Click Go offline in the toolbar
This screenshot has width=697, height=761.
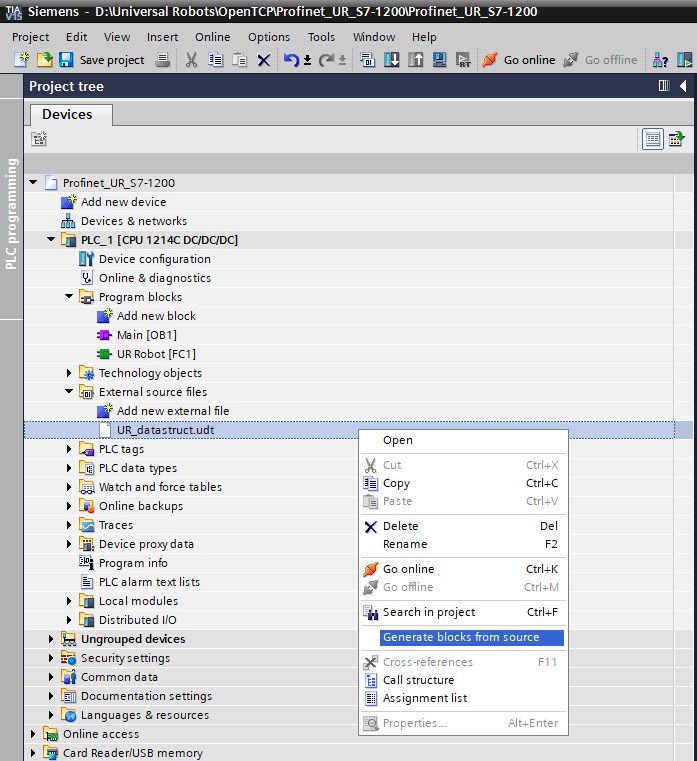coord(600,60)
